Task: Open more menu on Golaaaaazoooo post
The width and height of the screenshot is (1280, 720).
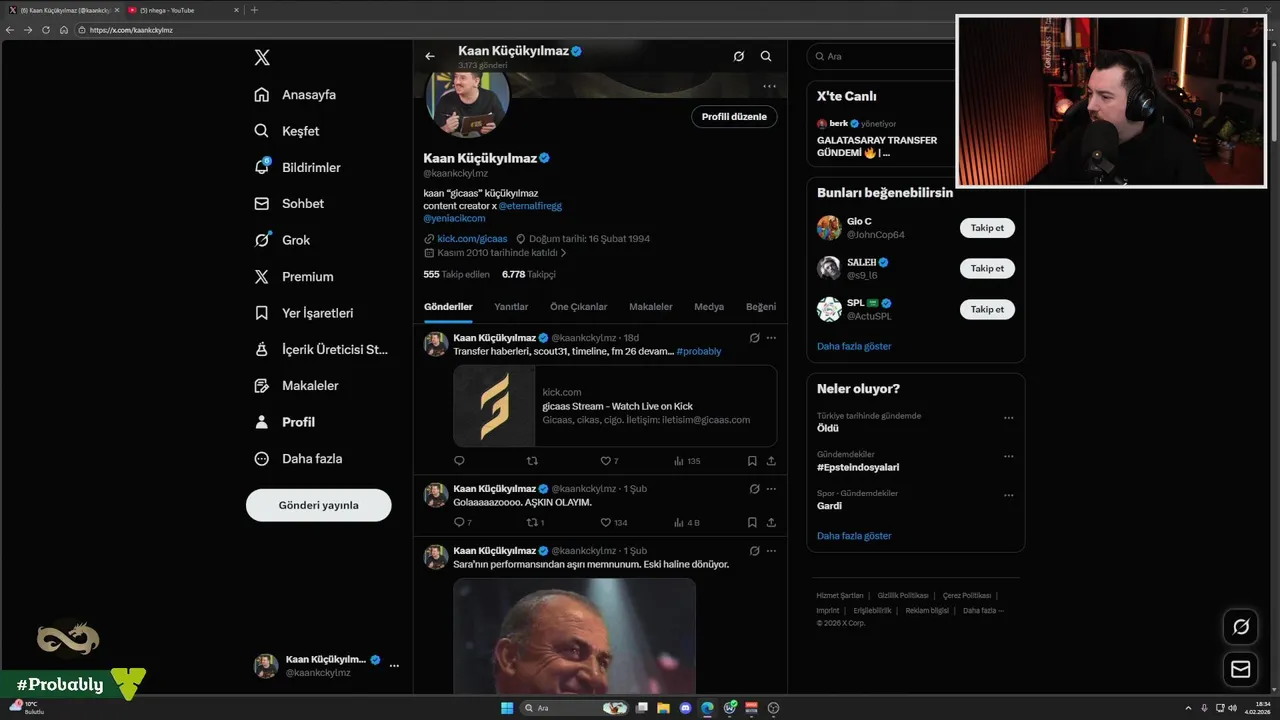Action: pos(771,489)
